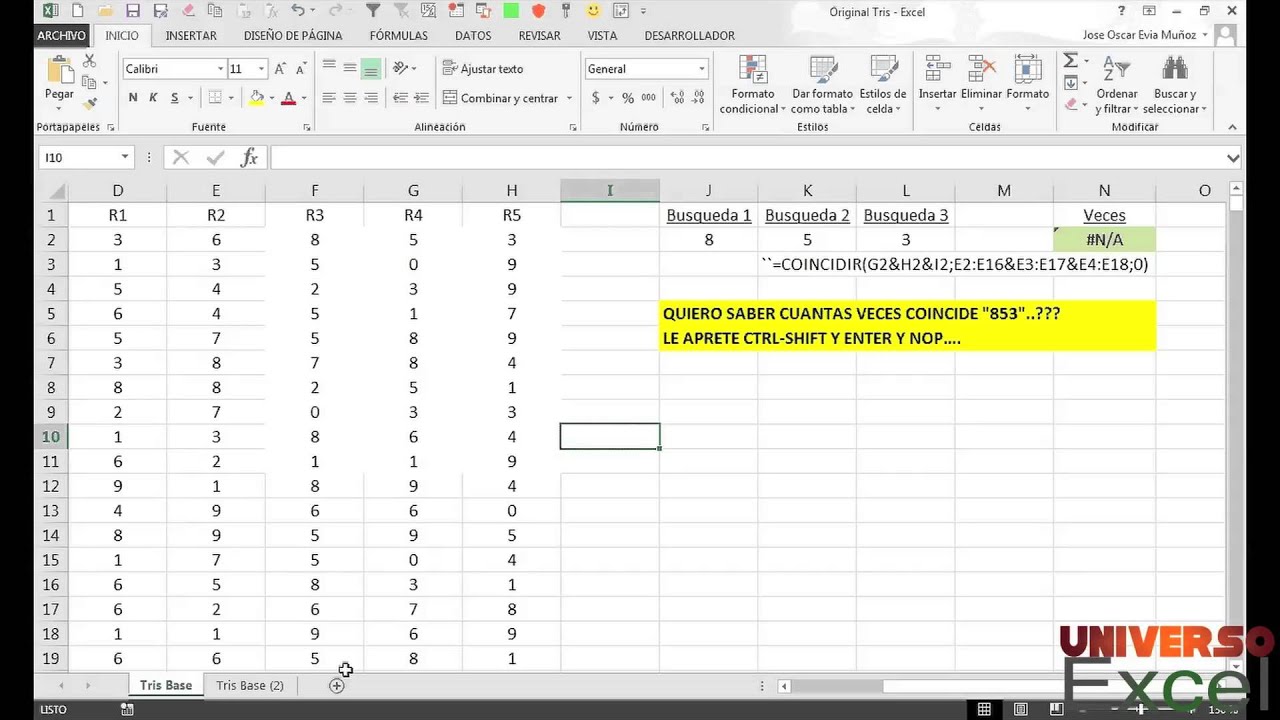The image size is (1280, 720).
Task: Open Ordenar y filtrar
Action: click(1116, 86)
